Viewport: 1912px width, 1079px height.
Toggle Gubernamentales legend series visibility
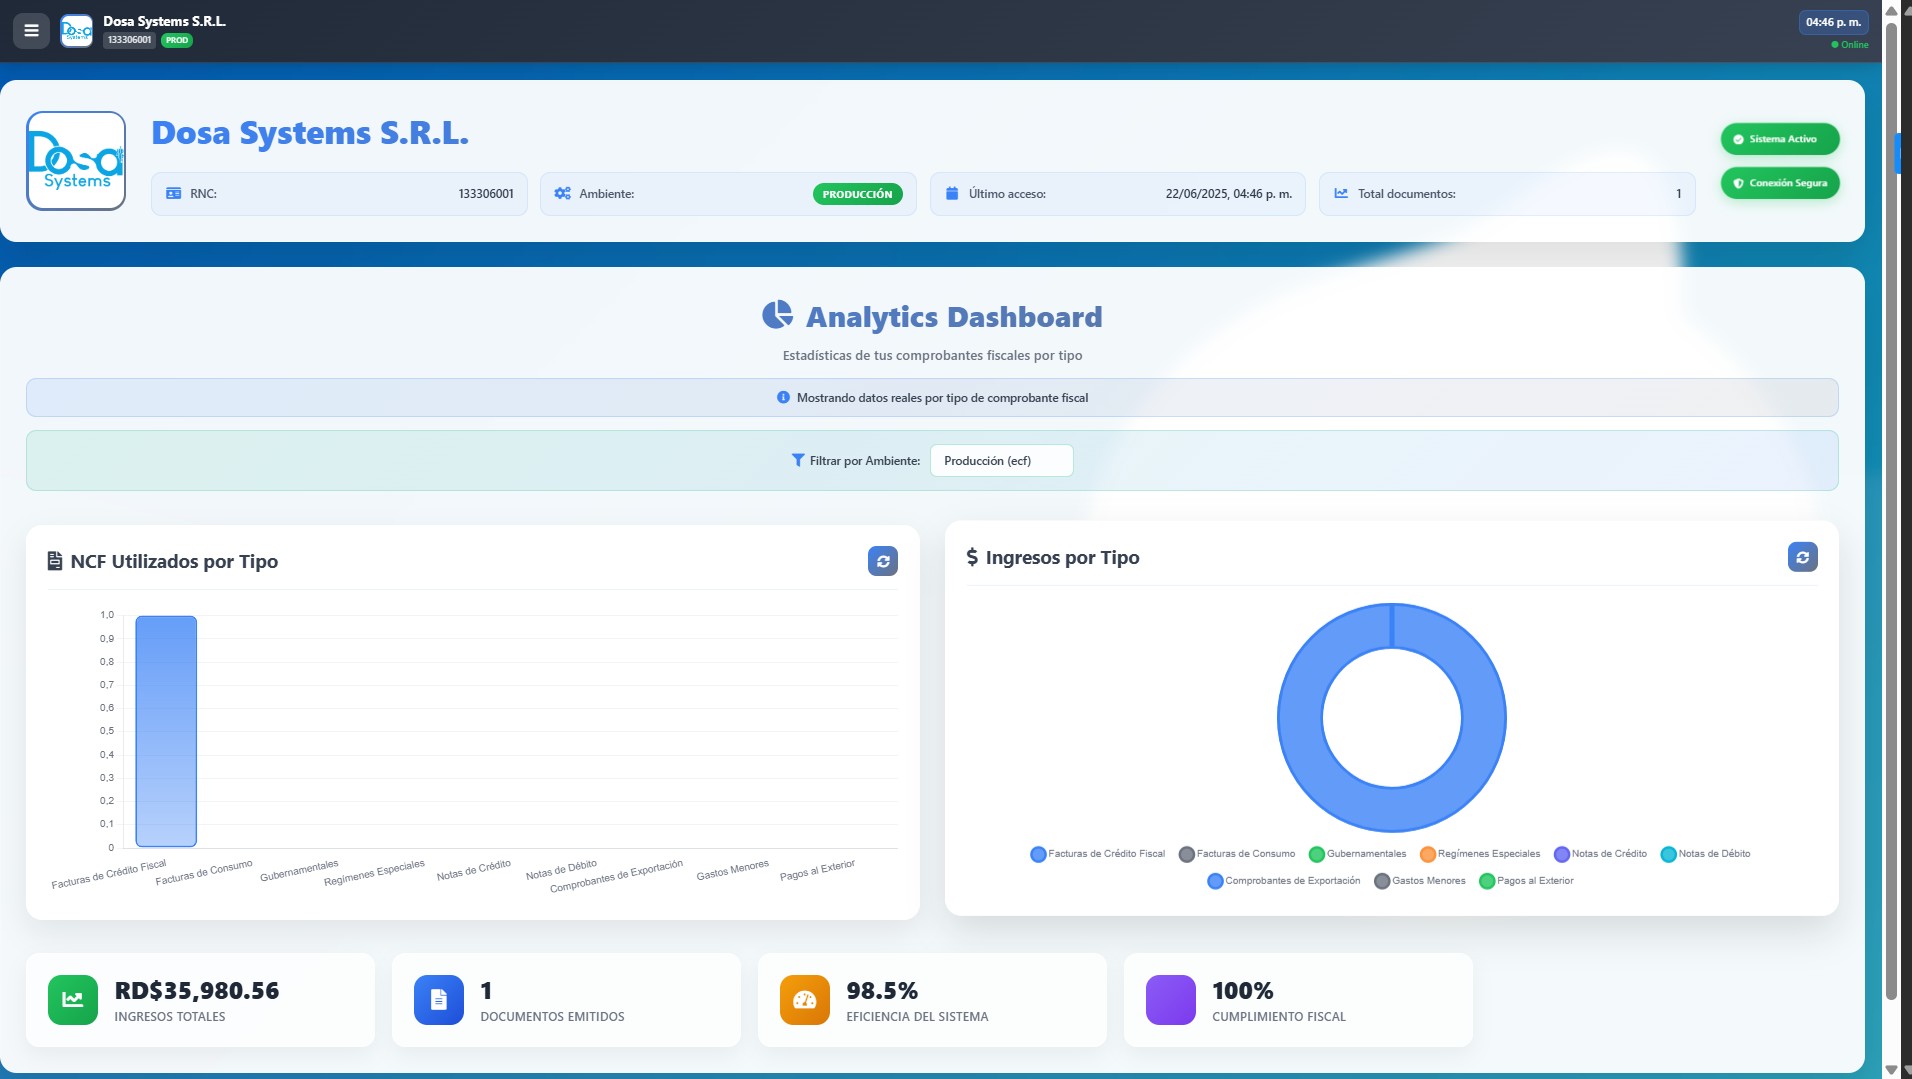click(1357, 854)
